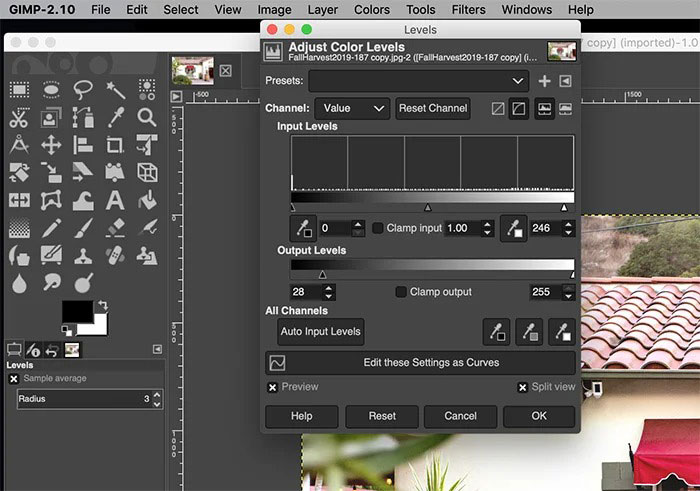Viewport: 700px width, 491px height.
Task: Click the black point eyedropper for input levels
Action: point(301,228)
